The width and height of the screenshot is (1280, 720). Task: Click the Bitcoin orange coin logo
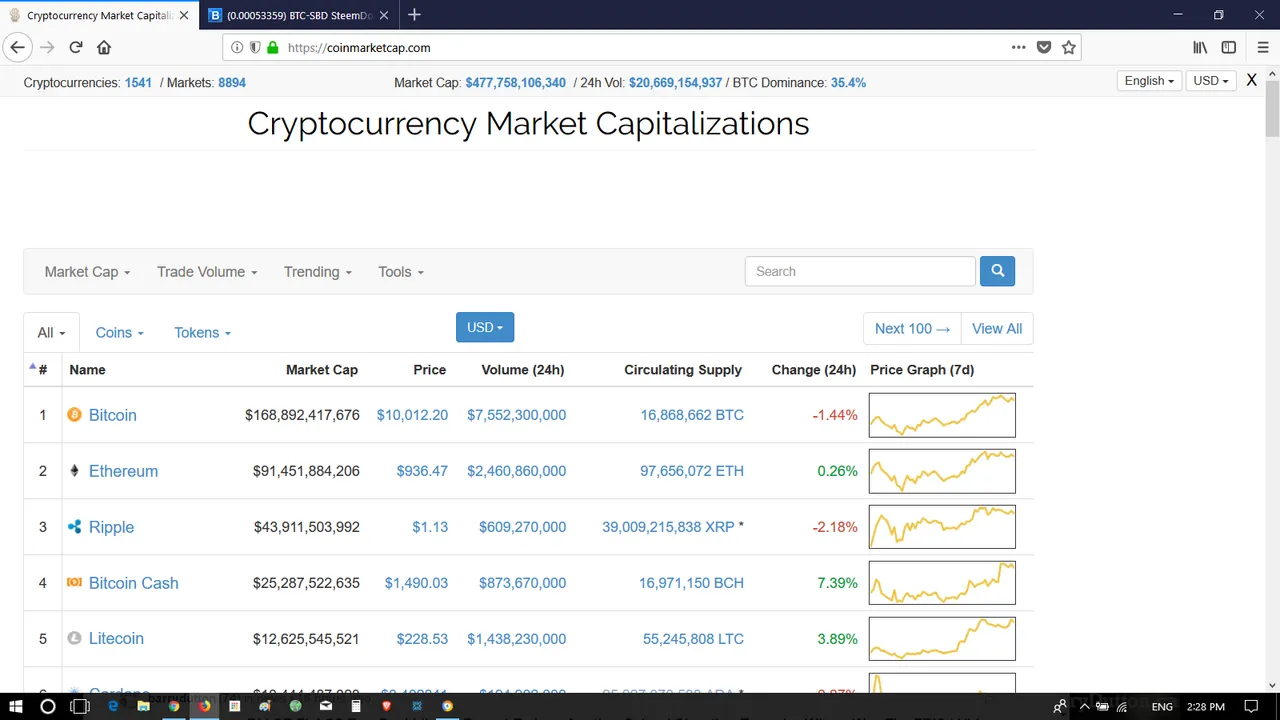(74, 414)
